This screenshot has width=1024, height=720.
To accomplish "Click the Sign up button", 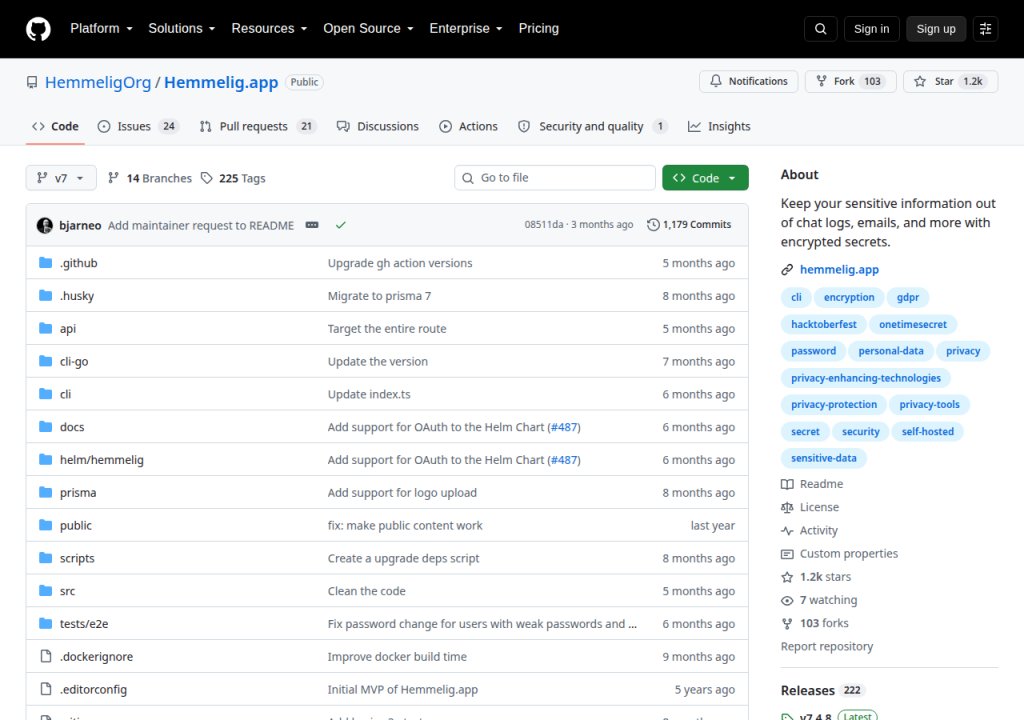I will pyautogui.click(x=936, y=29).
